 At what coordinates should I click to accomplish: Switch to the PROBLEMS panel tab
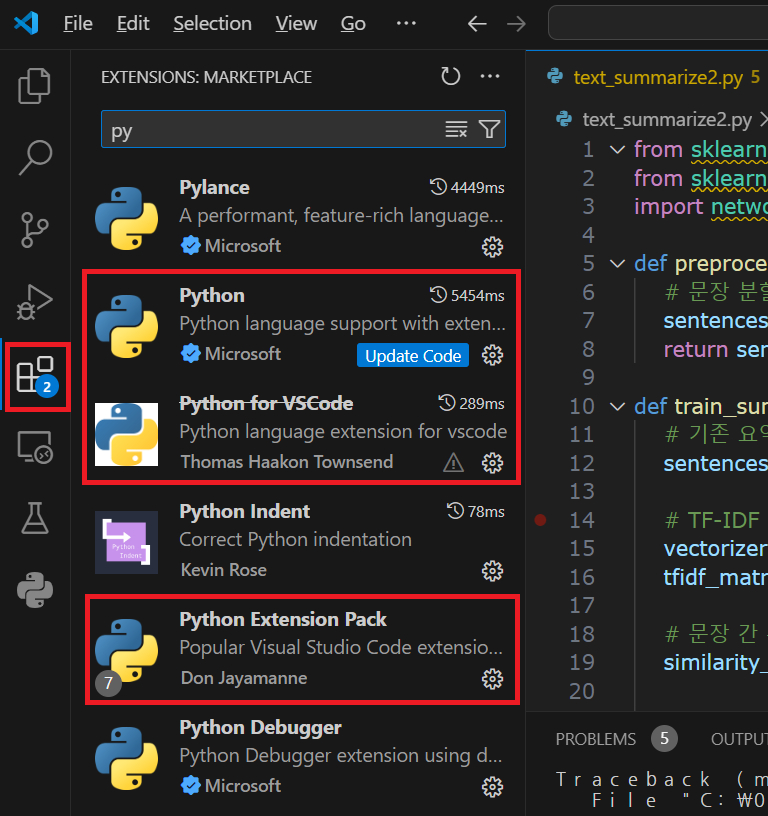tap(595, 739)
